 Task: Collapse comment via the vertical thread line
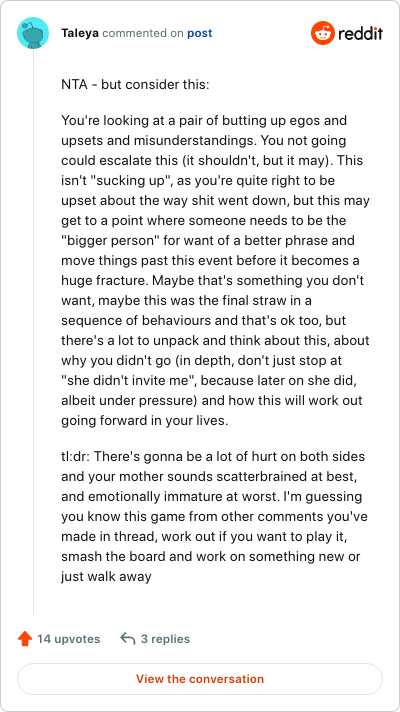[33, 331]
